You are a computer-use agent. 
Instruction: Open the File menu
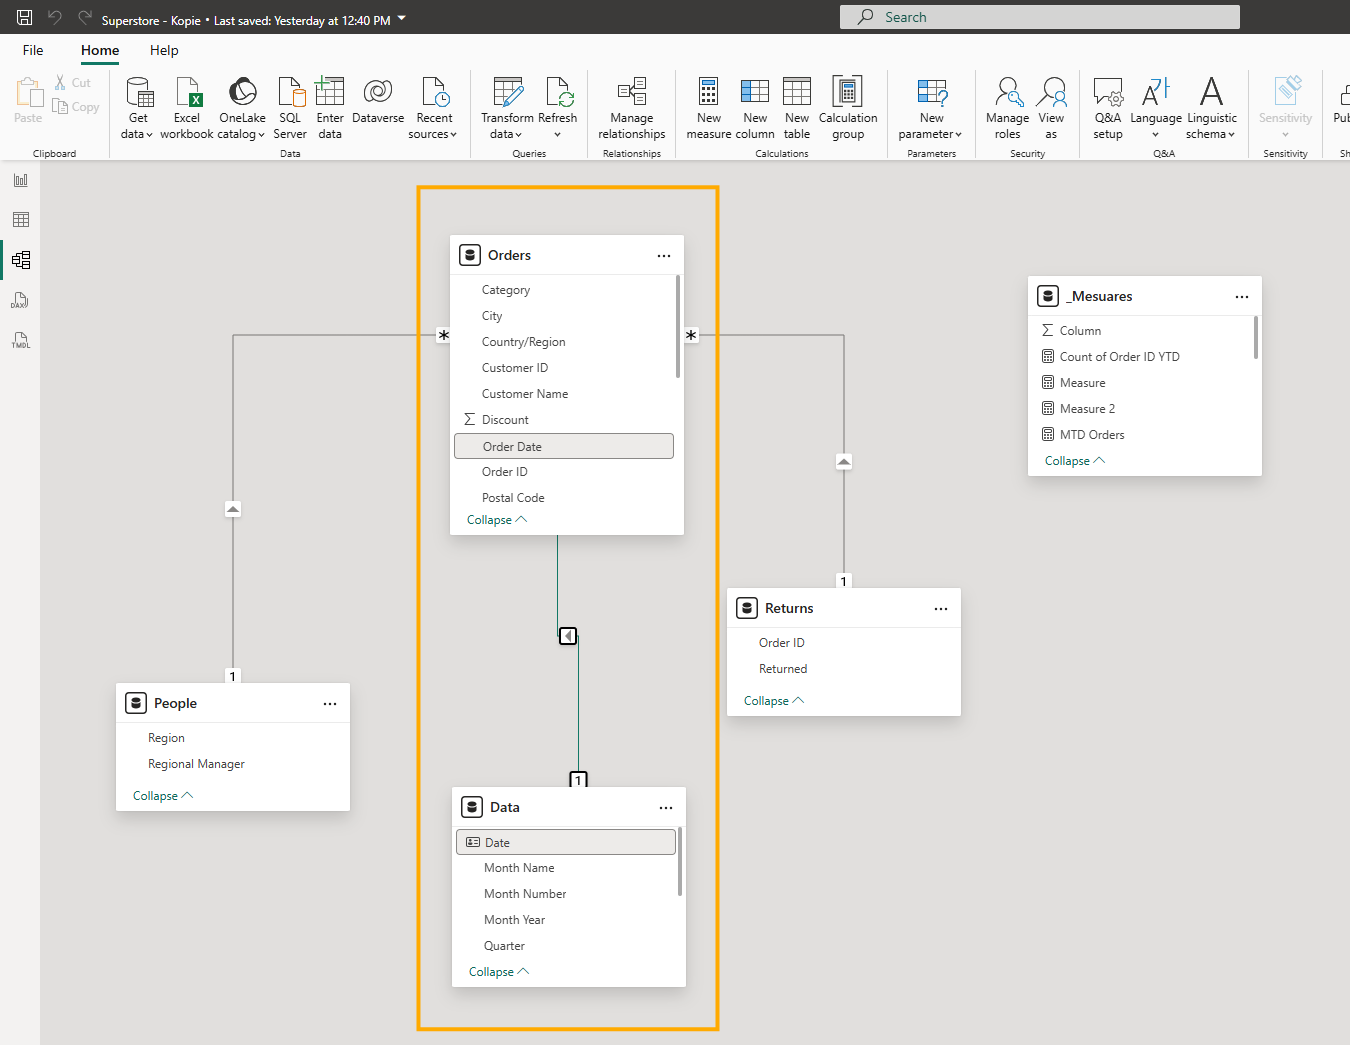[33, 50]
